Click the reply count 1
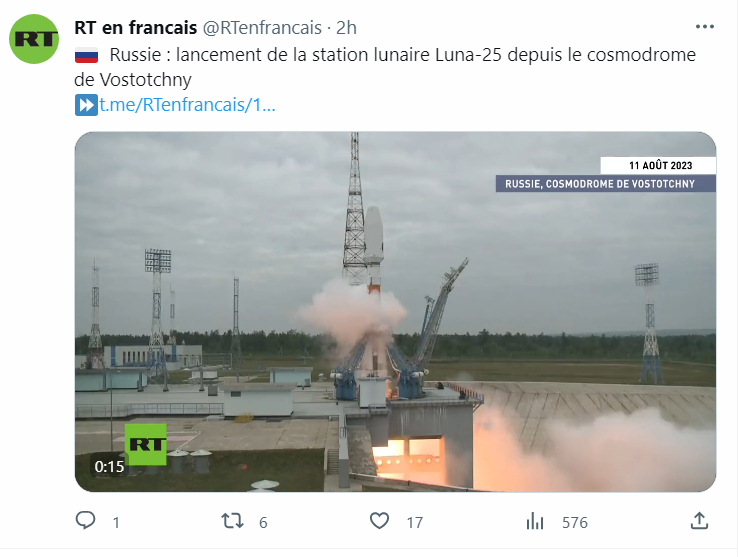Viewport: 738px width, 557px height. (x=116, y=523)
